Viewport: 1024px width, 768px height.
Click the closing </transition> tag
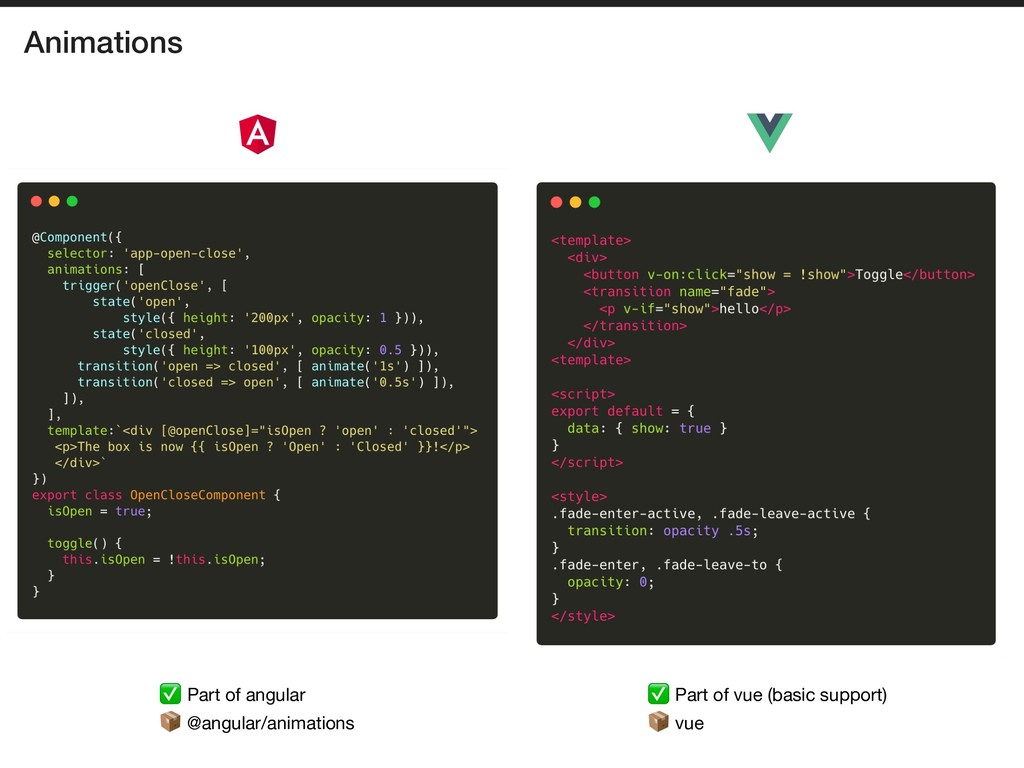point(635,326)
